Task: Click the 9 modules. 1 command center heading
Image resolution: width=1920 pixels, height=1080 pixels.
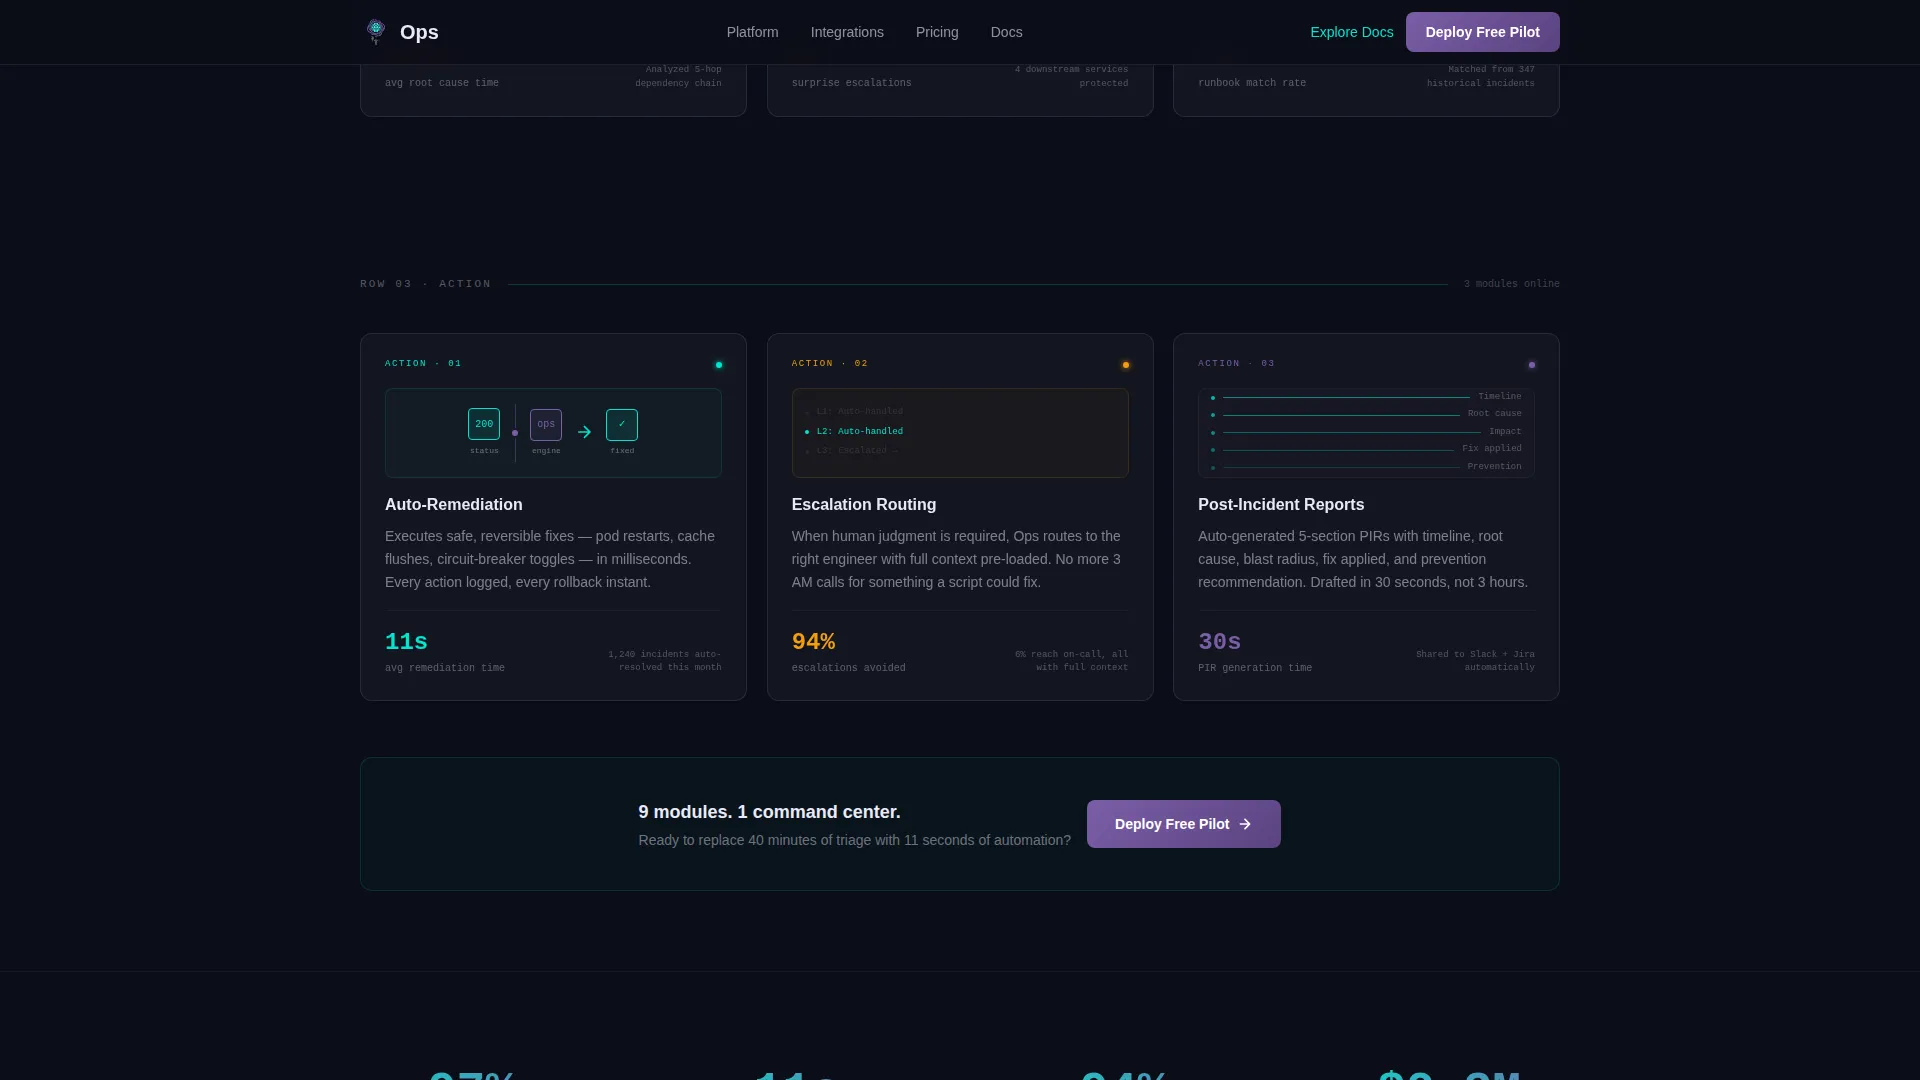Action: tap(769, 812)
